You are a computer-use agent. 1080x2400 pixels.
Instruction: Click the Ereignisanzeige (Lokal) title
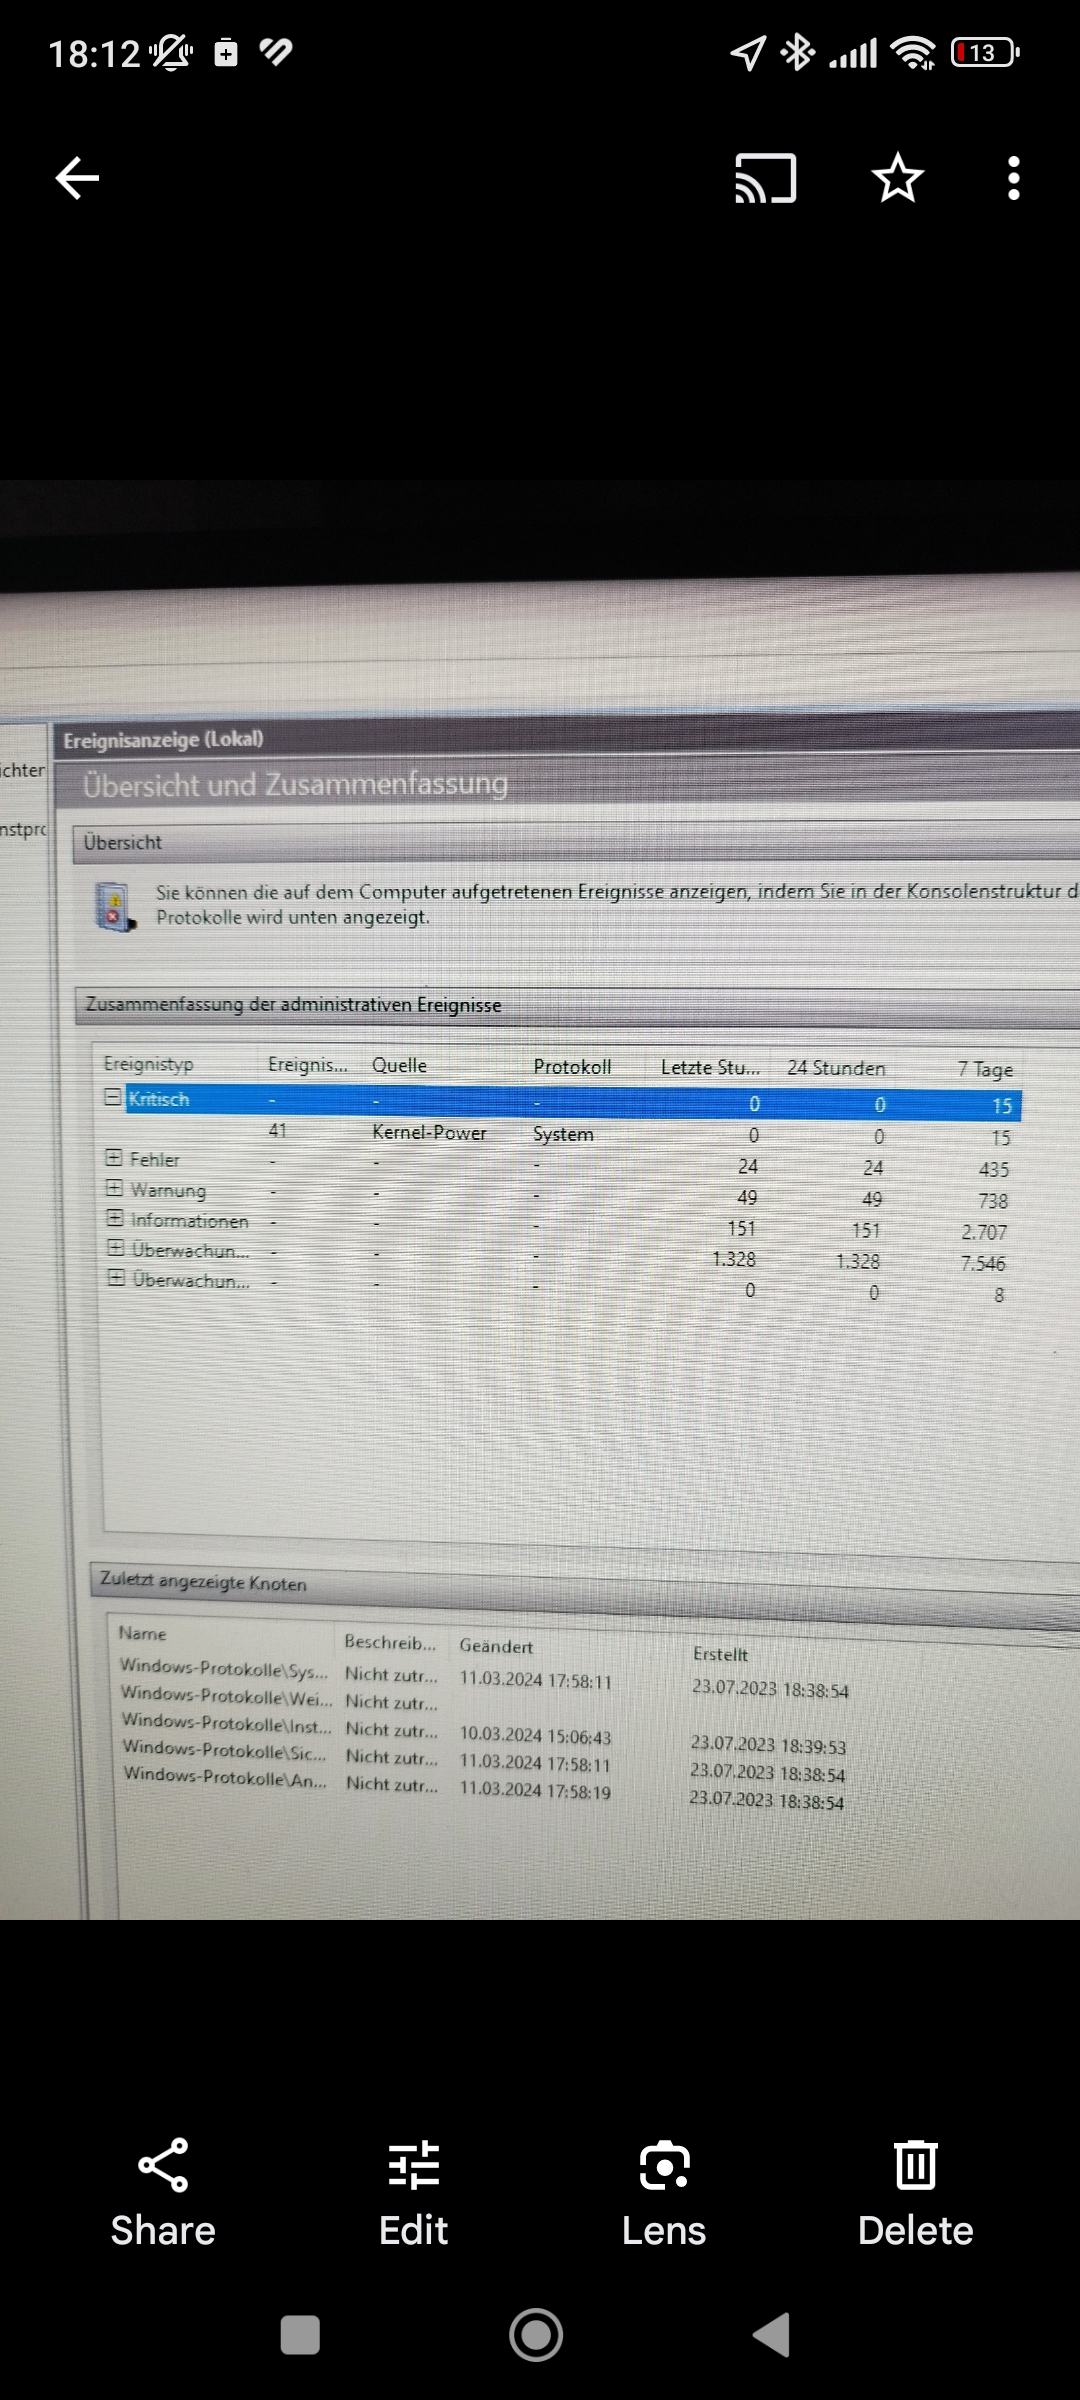163,740
